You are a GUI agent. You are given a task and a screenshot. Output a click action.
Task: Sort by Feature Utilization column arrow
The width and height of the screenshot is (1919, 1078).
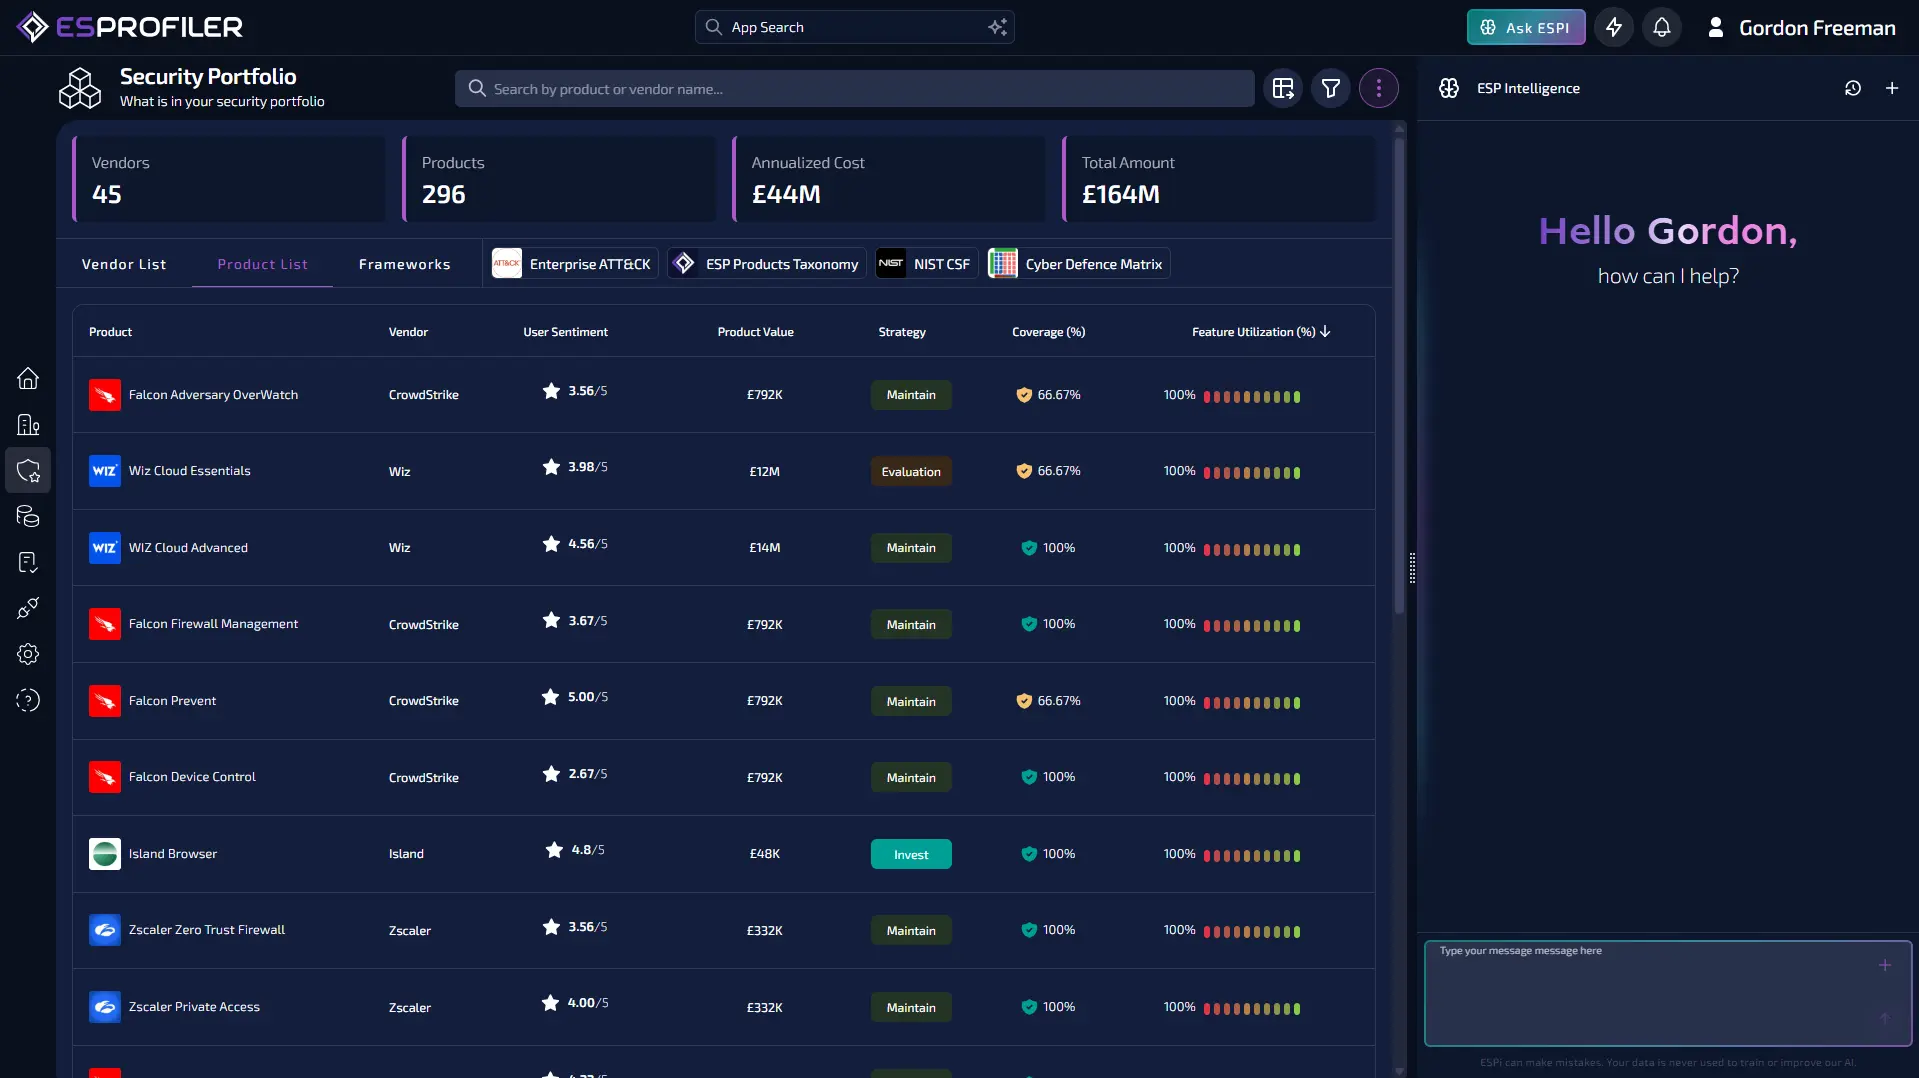[x=1325, y=331]
